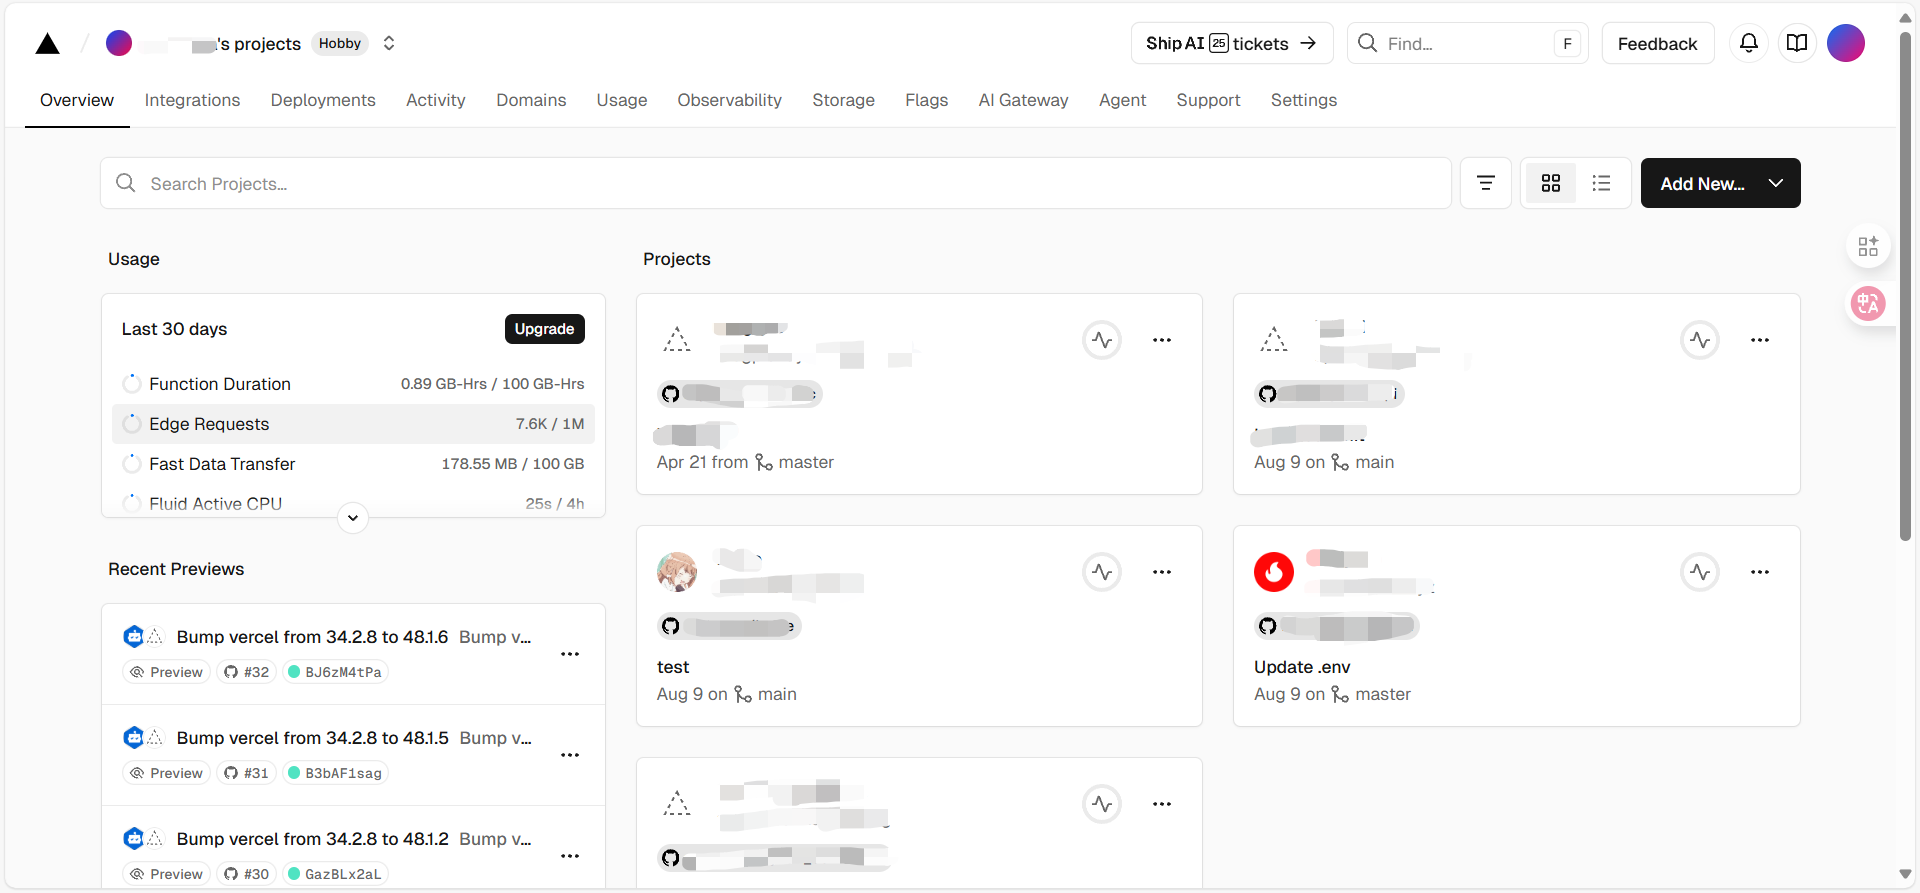Click activity icon on Update .env project
The width and height of the screenshot is (1920, 893).
pos(1699,572)
